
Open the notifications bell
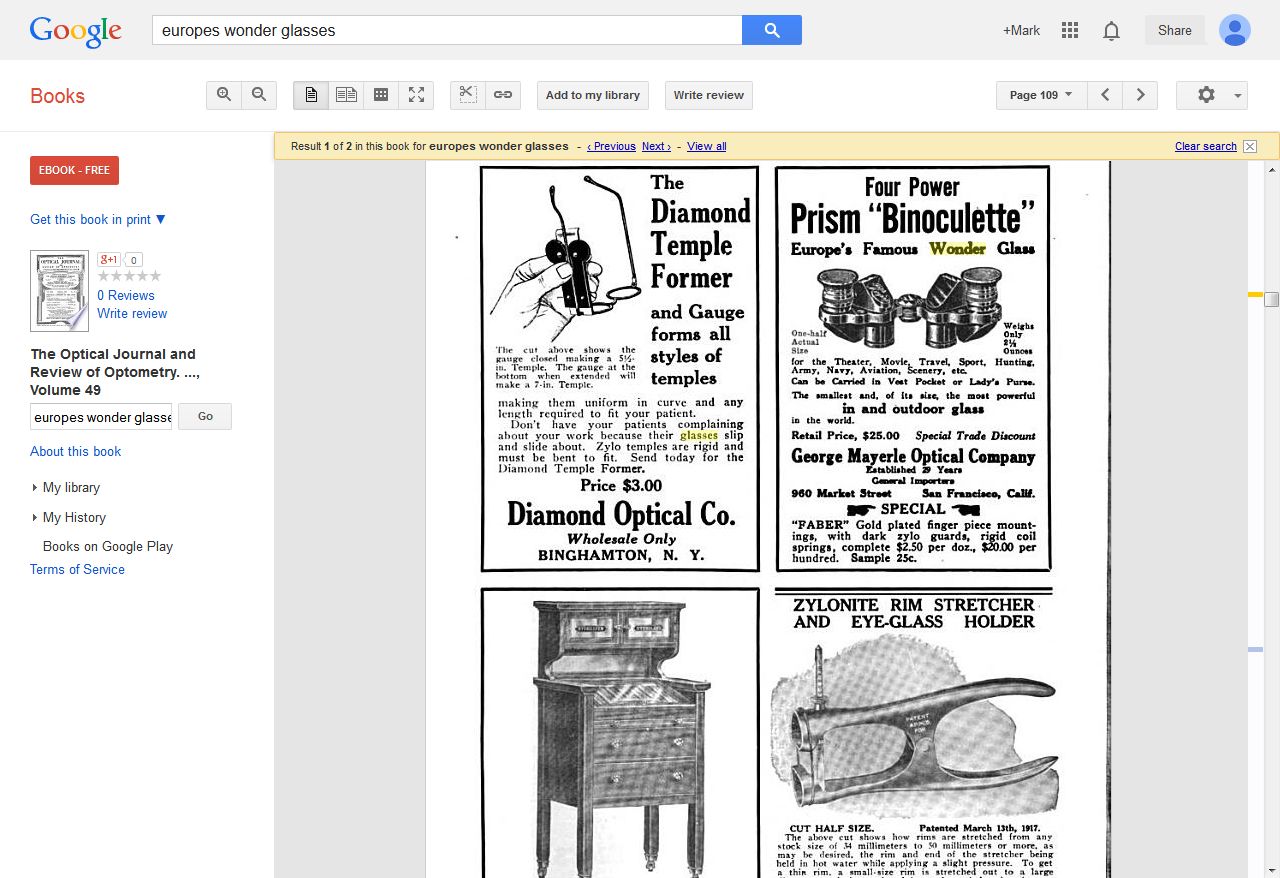coord(1111,31)
